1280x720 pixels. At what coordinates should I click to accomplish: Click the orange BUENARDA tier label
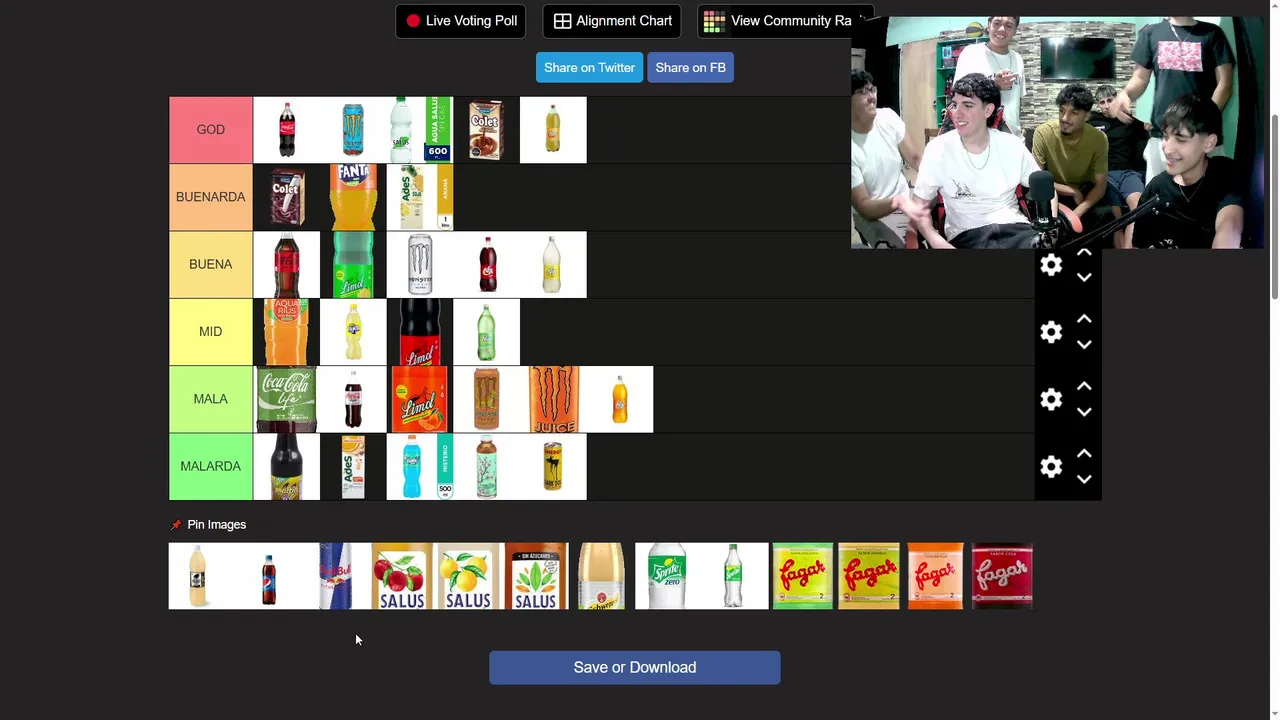[x=211, y=197]
